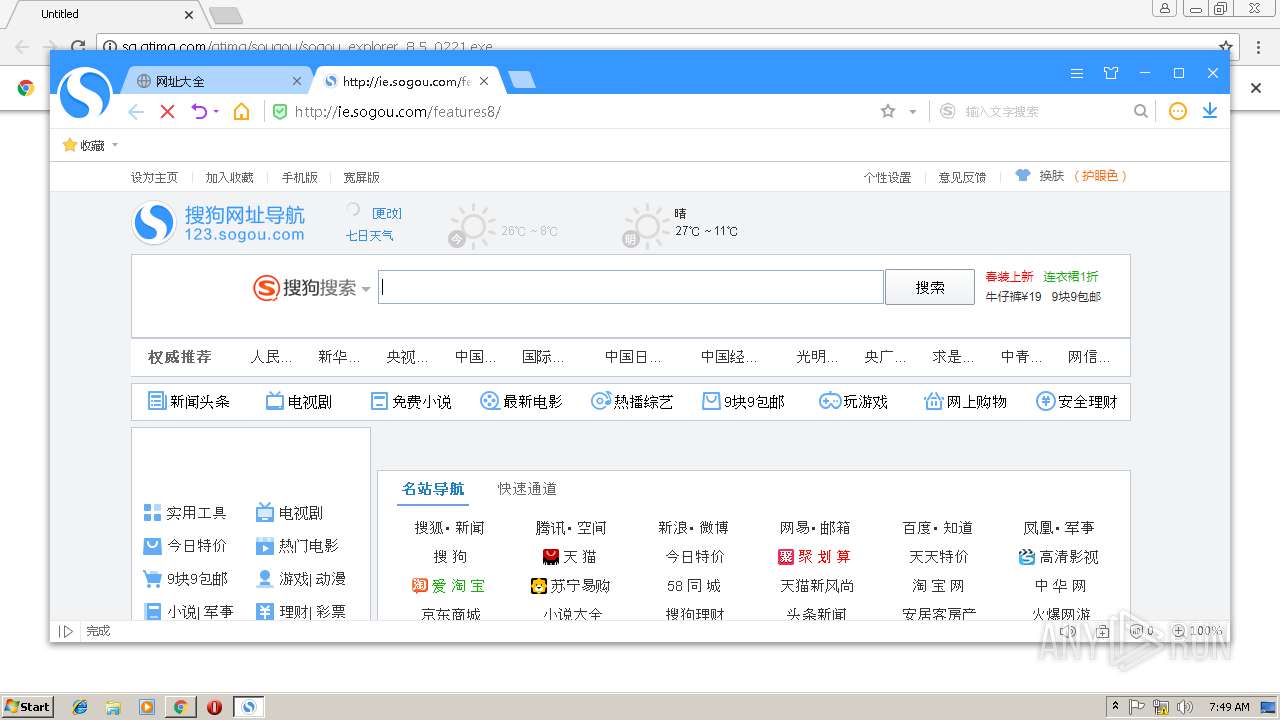This screenshot has height=720, width=1280.
Task: Click the purple undo-close-tab icon
Action: [200, 111]
